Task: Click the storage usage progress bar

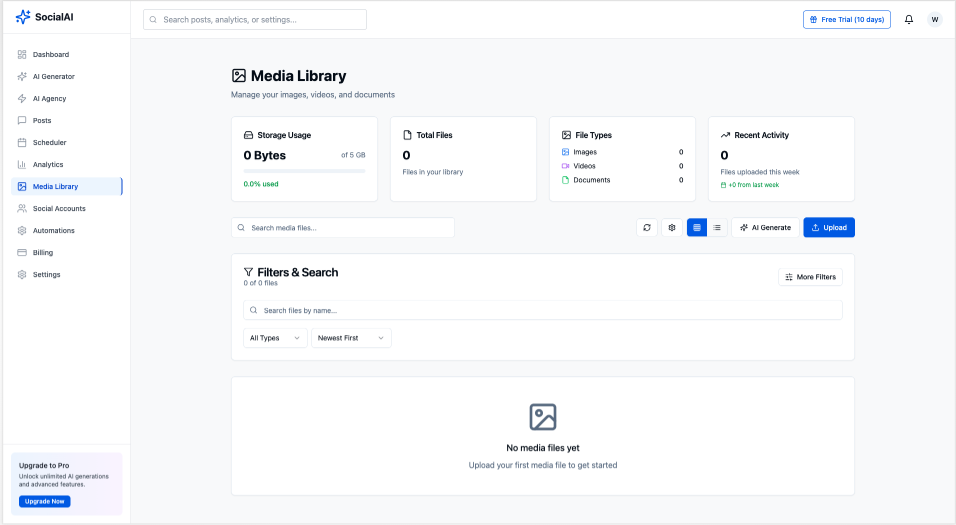Action: point(304,171)
